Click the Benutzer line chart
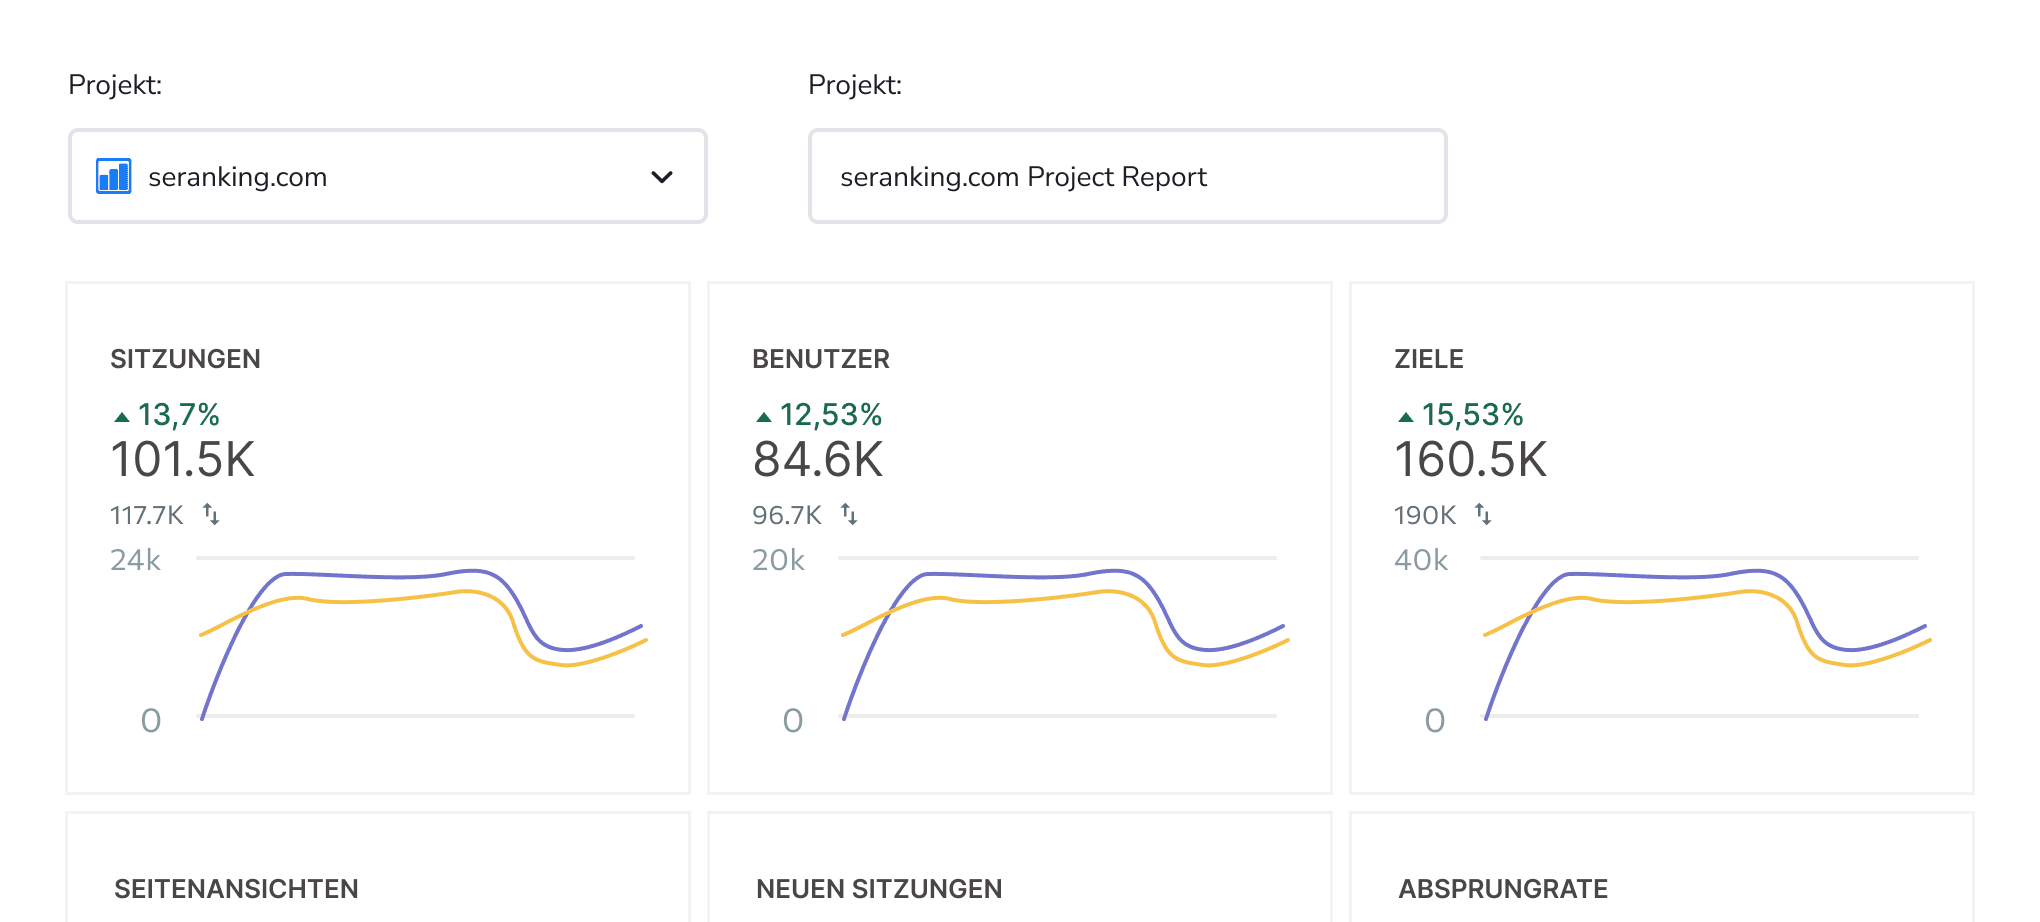Screen dimensions: 2040x922 point(1065,640)
